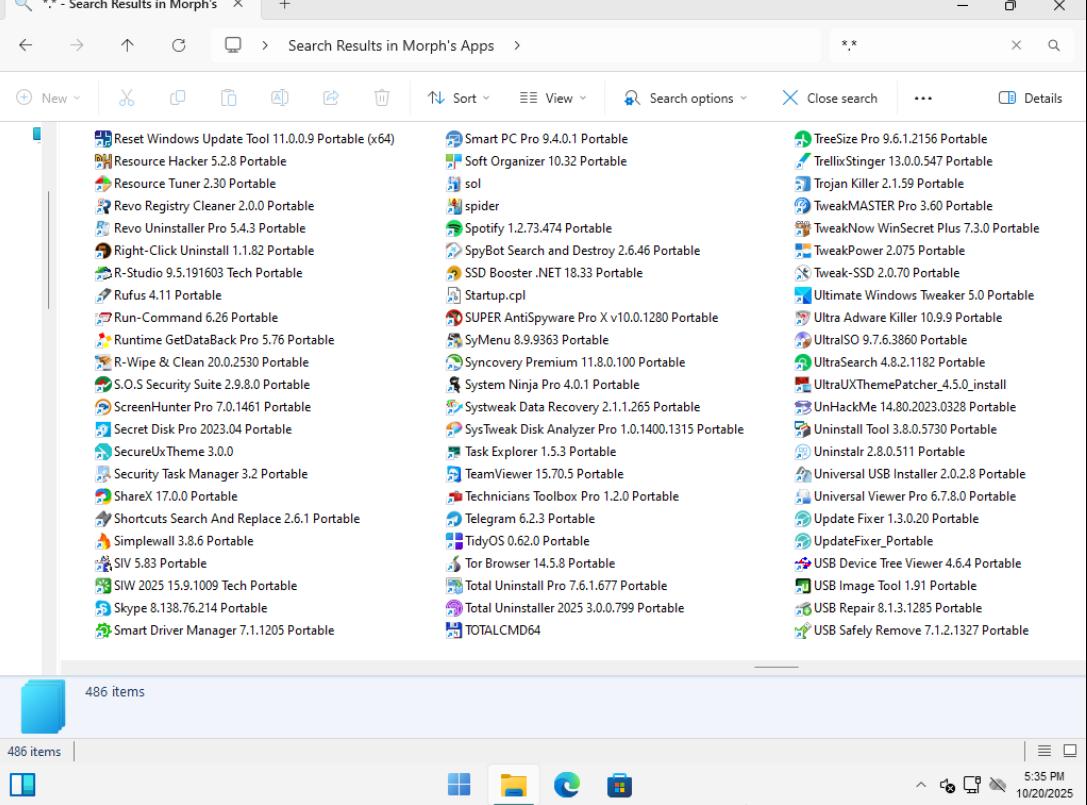Click the Tor Browser 14.5.8 Portable icon
The image size is (1087, 805).
453,563
